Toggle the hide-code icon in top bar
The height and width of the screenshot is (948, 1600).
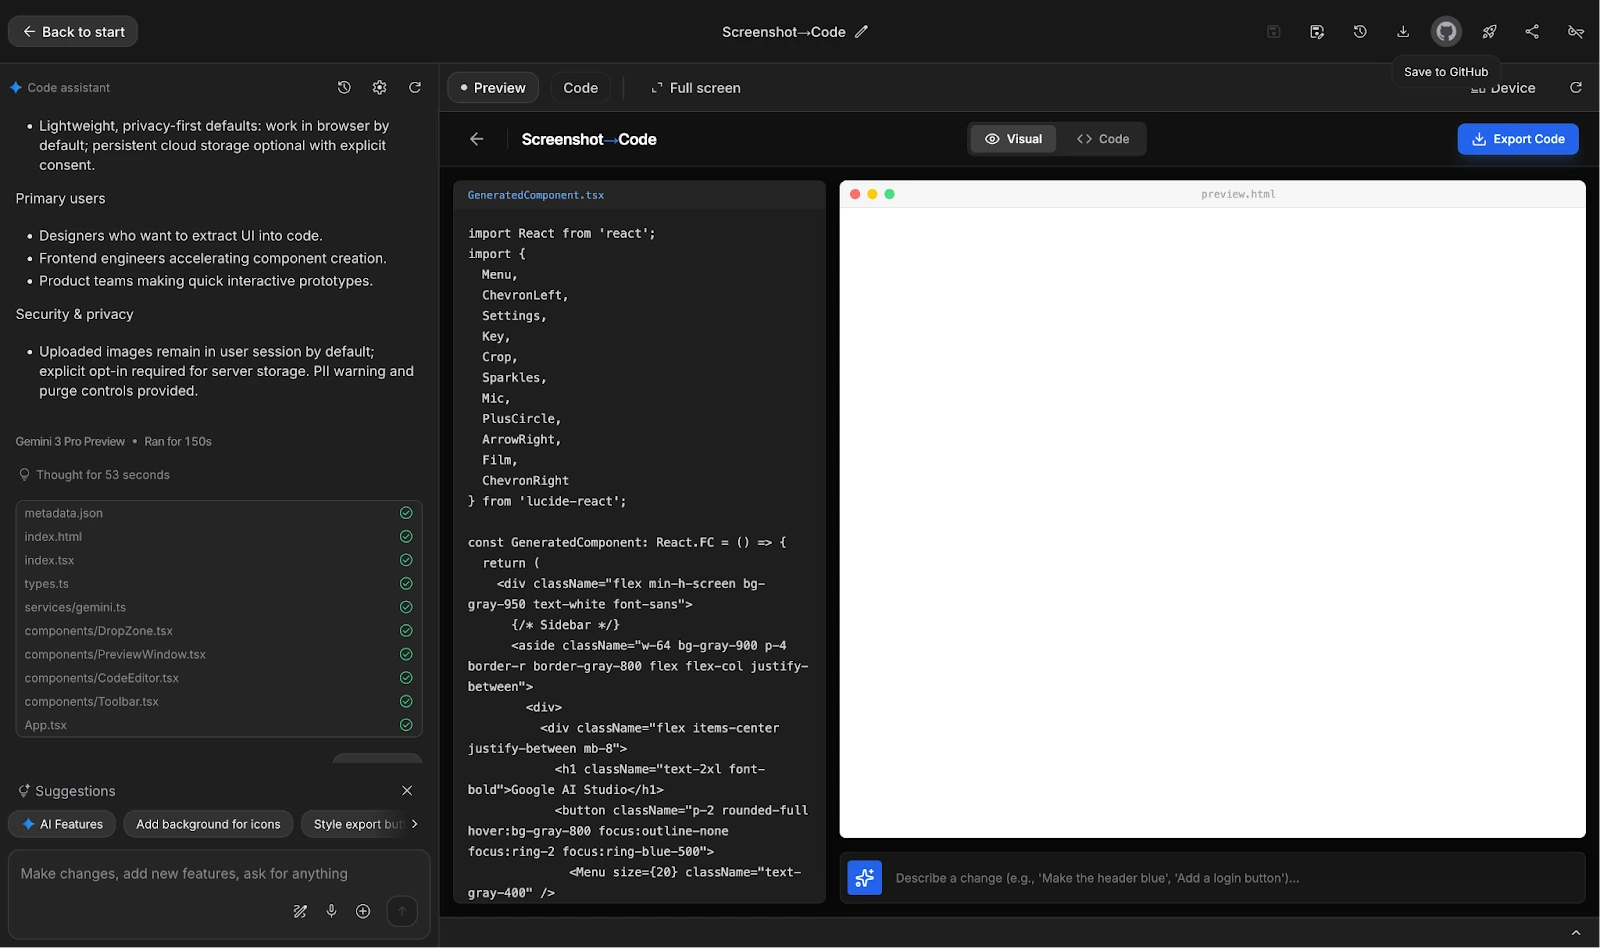pos(1575,31)
